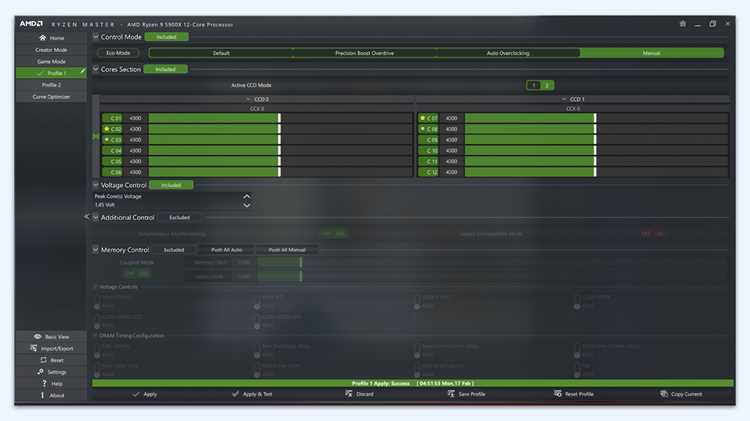The image size is (750, 421).
Task: Toggle Control Mode Included button
Action: coord(166,37)
